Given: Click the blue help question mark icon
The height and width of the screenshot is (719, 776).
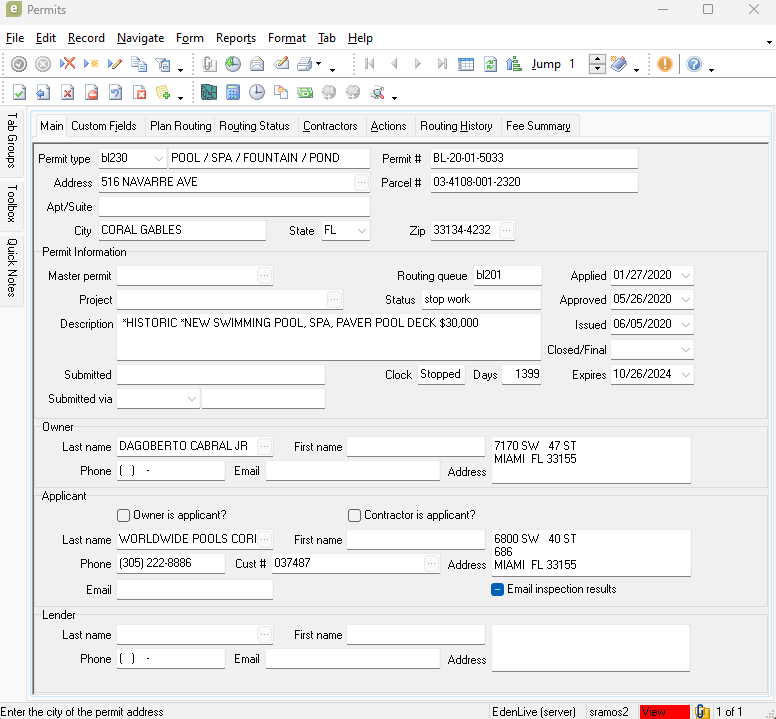Looking at the screenshot, I should [x=694, y=64].
